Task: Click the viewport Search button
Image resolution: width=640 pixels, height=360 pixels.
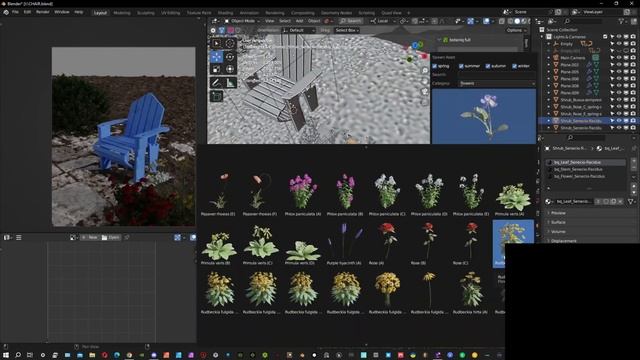Action: coord(351,21)
